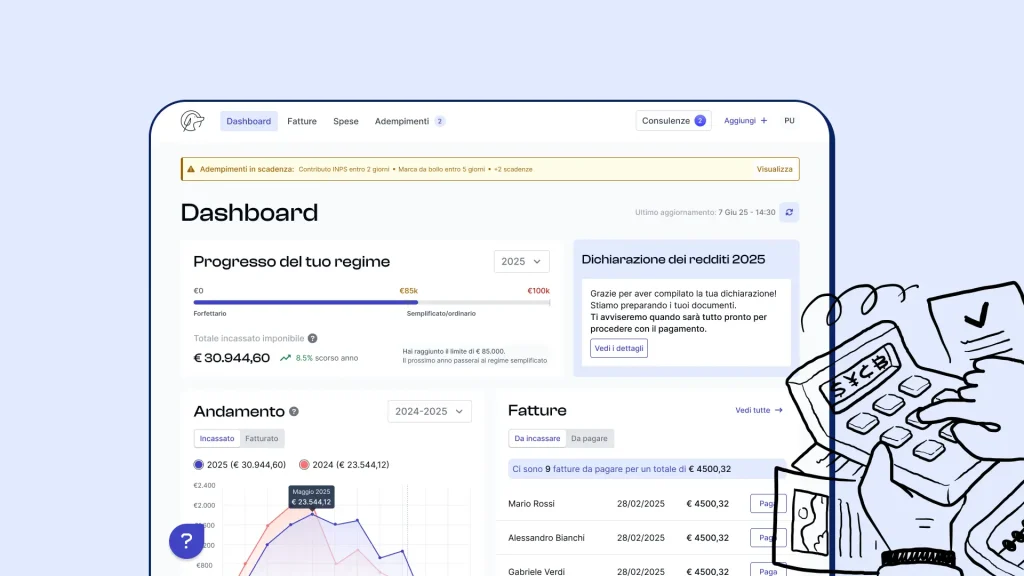The image size is (1024, 576).
Task: Click the Consulenze notification badge
Action: [699, 121]
